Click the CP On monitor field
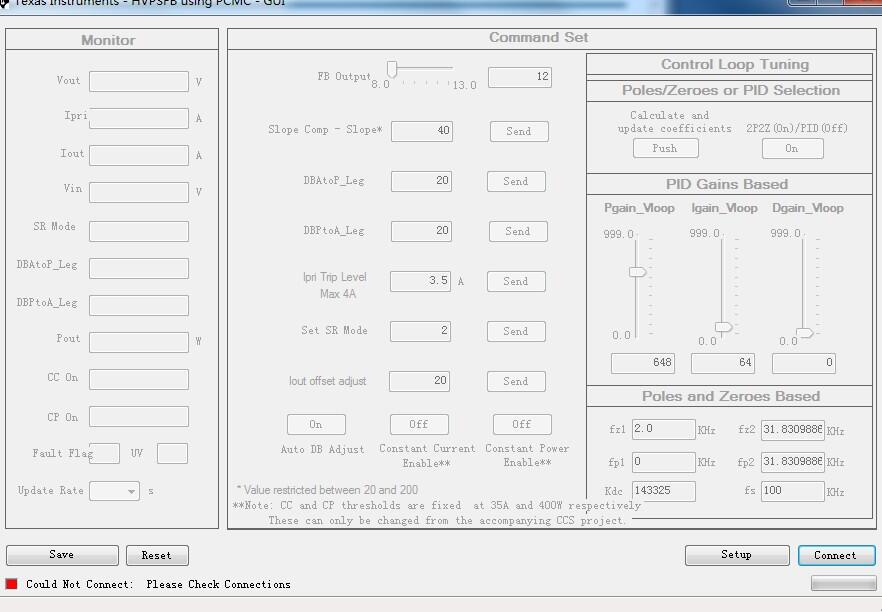 (139, 417)
